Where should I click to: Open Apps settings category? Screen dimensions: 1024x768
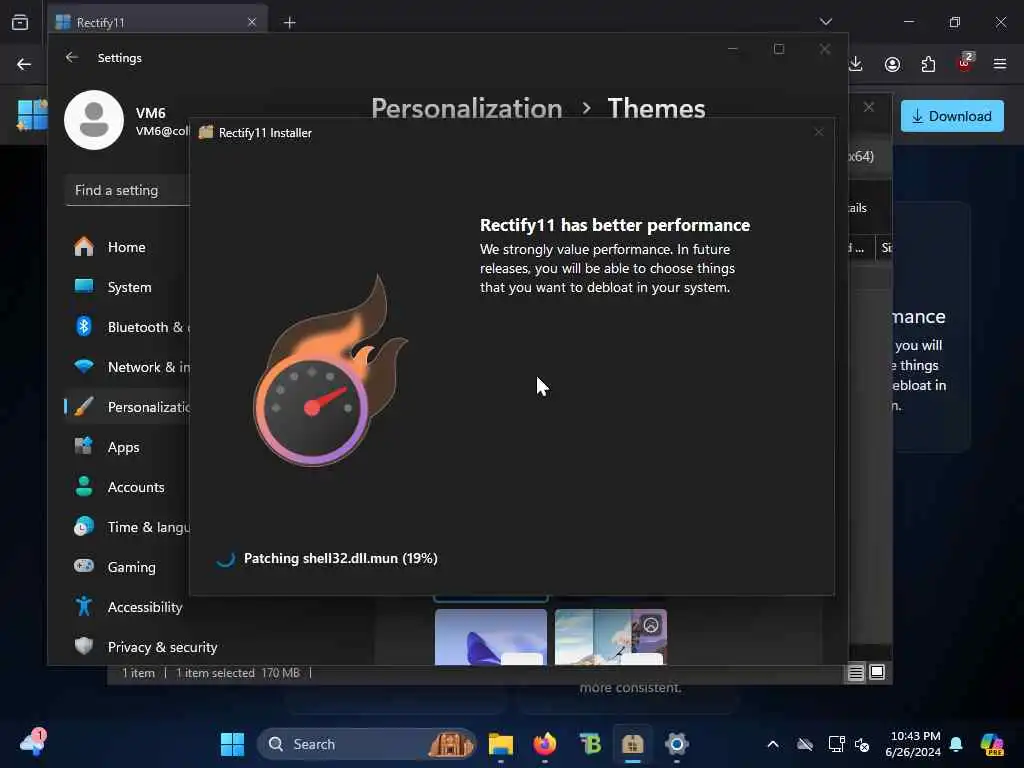coord(127,447)
